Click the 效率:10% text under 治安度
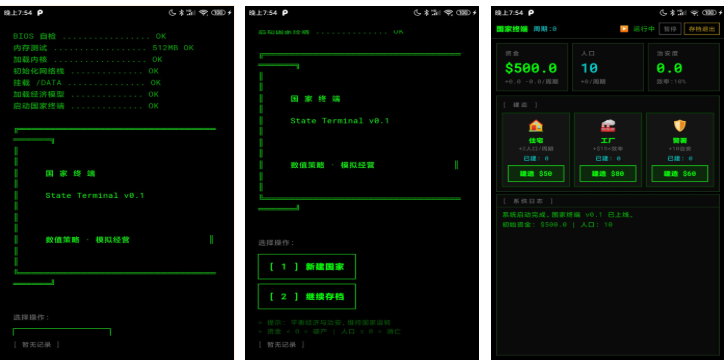724x360 pixels. (671, 82)
